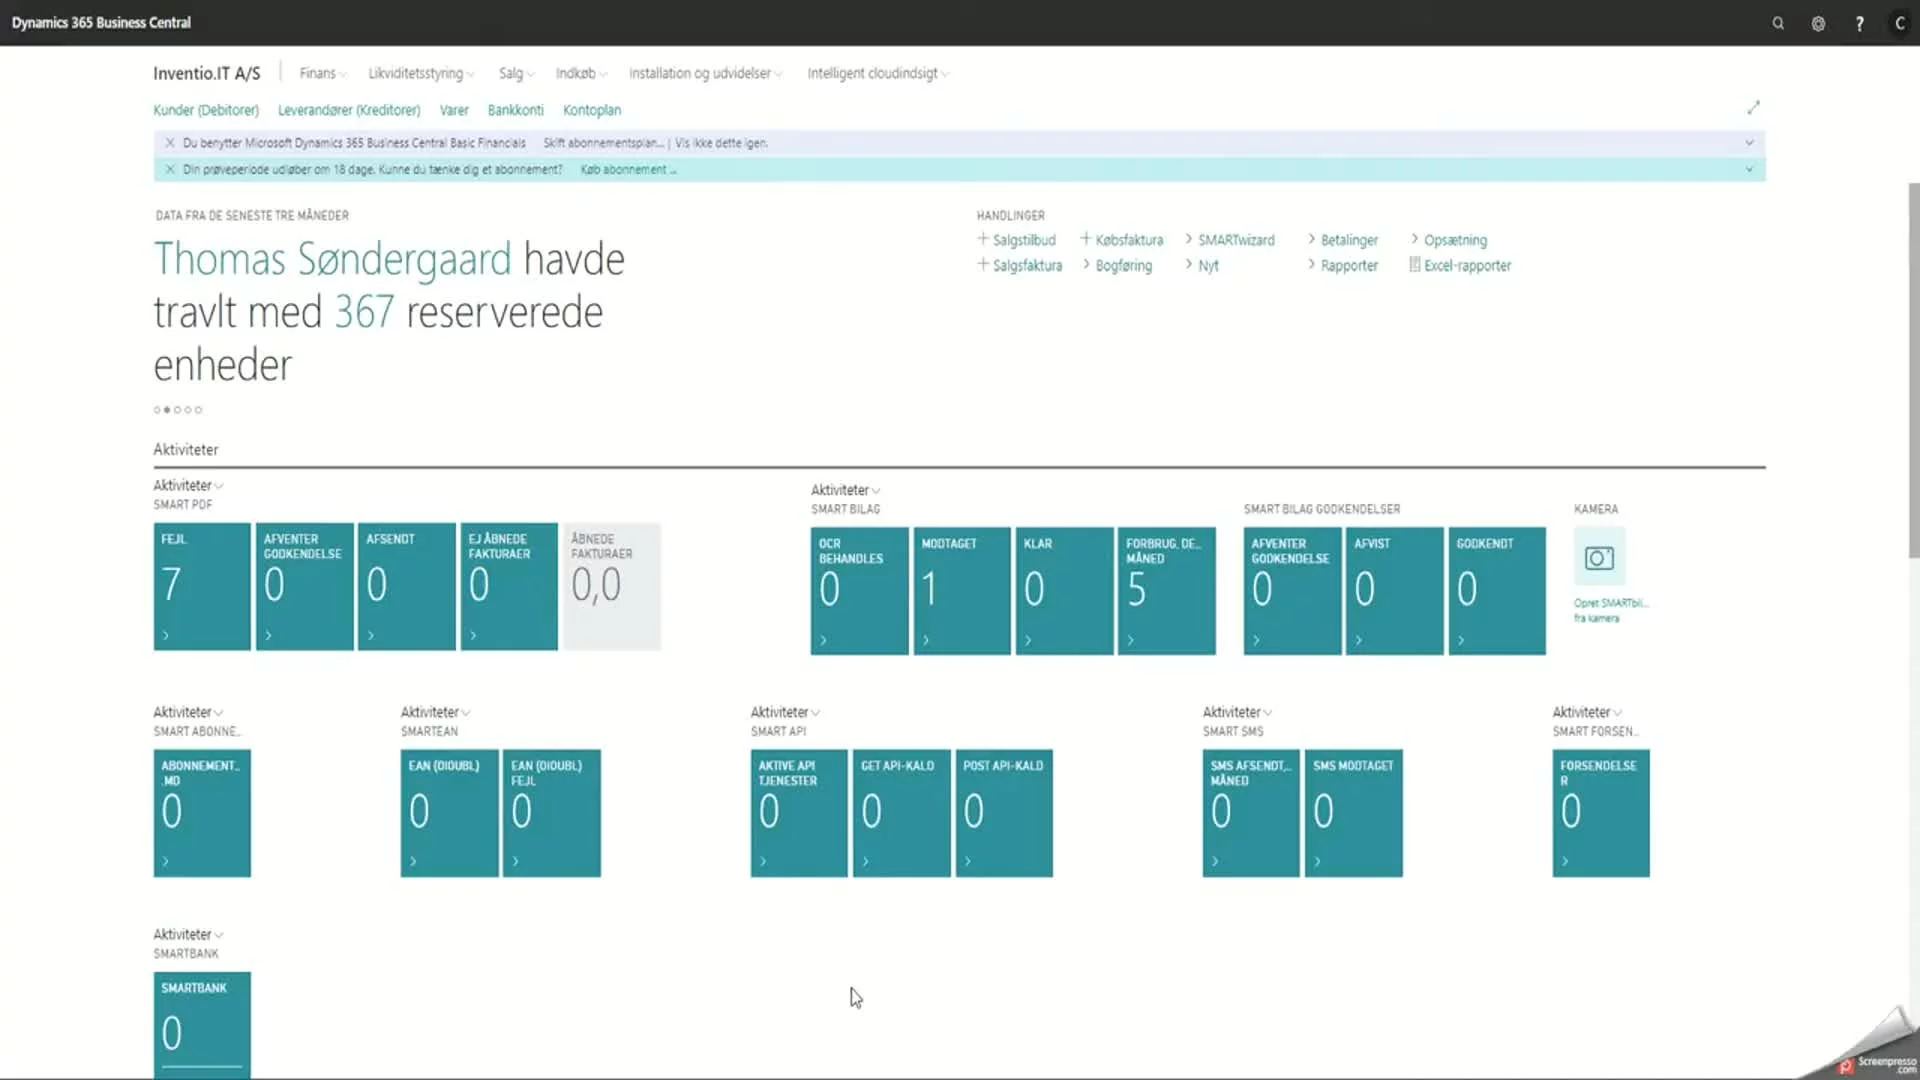
Task: Open the Varer list link
Action: point(454,110)
